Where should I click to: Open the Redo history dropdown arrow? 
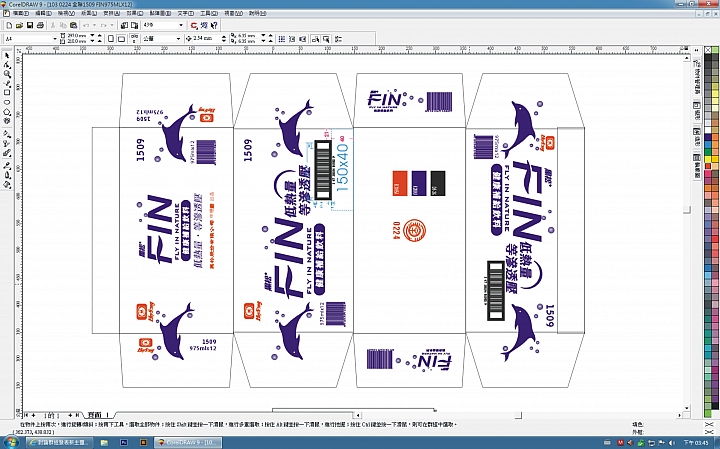tap(112, 25)
